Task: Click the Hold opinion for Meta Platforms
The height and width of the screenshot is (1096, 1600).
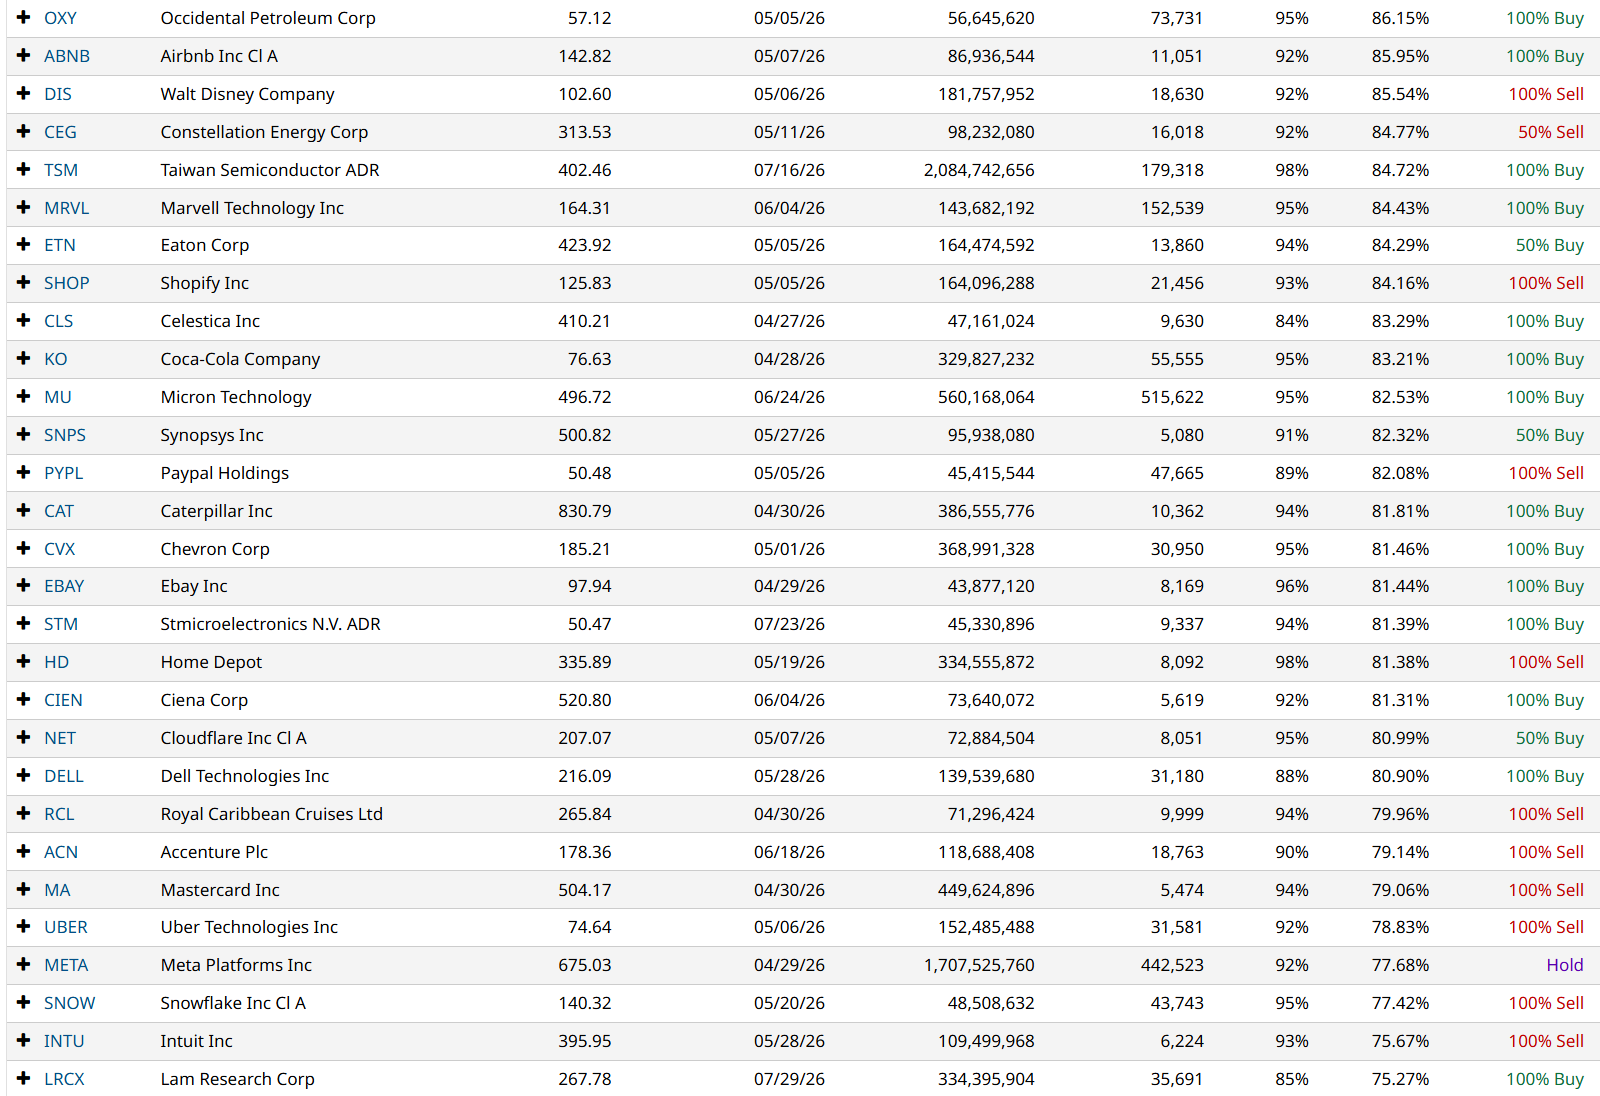Action: (1565, 965)
